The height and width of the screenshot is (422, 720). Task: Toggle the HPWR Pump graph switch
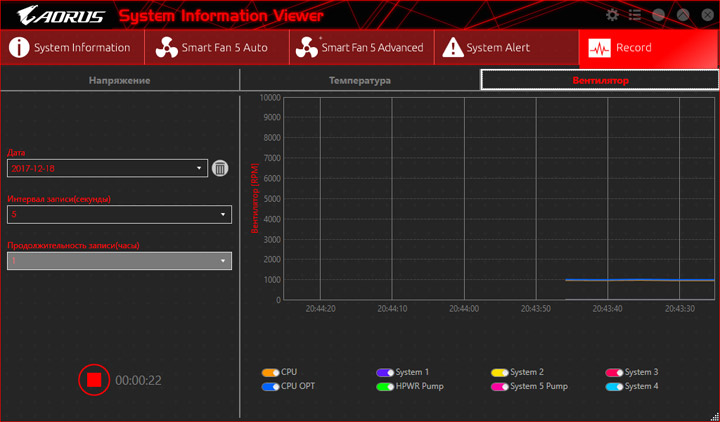point(385,387)
